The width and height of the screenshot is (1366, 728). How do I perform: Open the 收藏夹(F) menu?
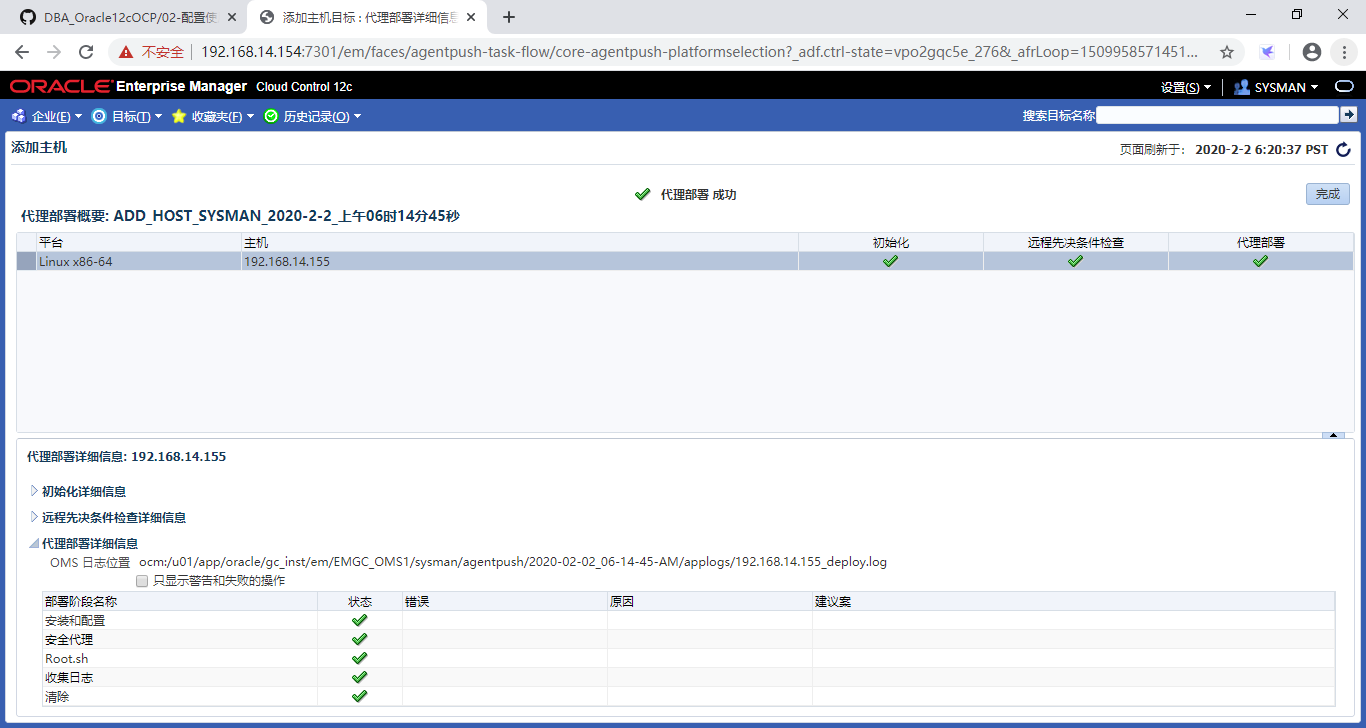click(x=223, y=117)
